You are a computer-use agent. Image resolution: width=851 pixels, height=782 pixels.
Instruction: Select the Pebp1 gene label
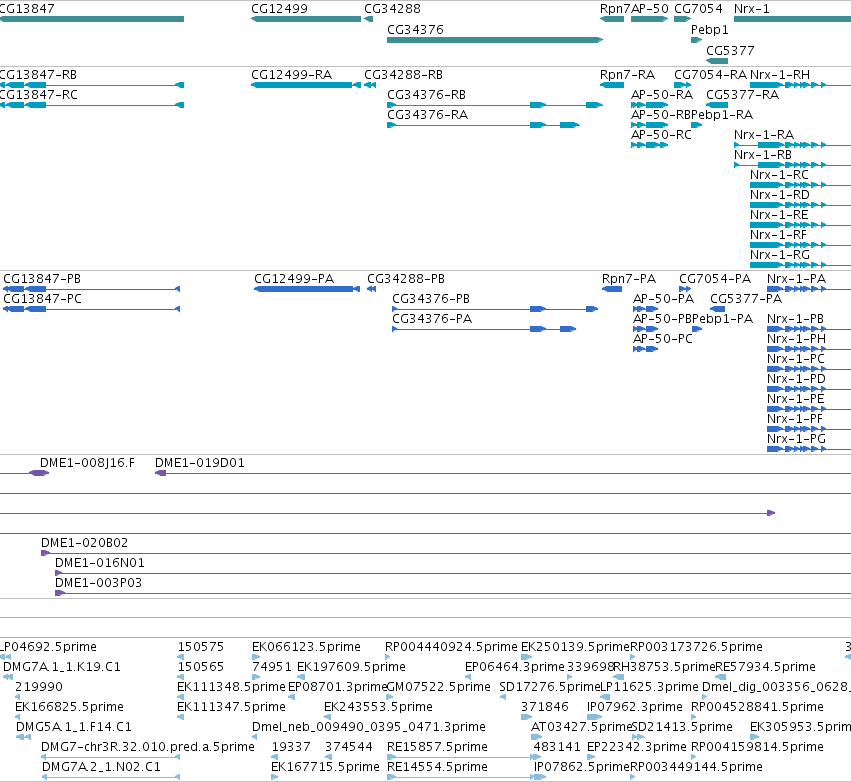click(709, 30)
